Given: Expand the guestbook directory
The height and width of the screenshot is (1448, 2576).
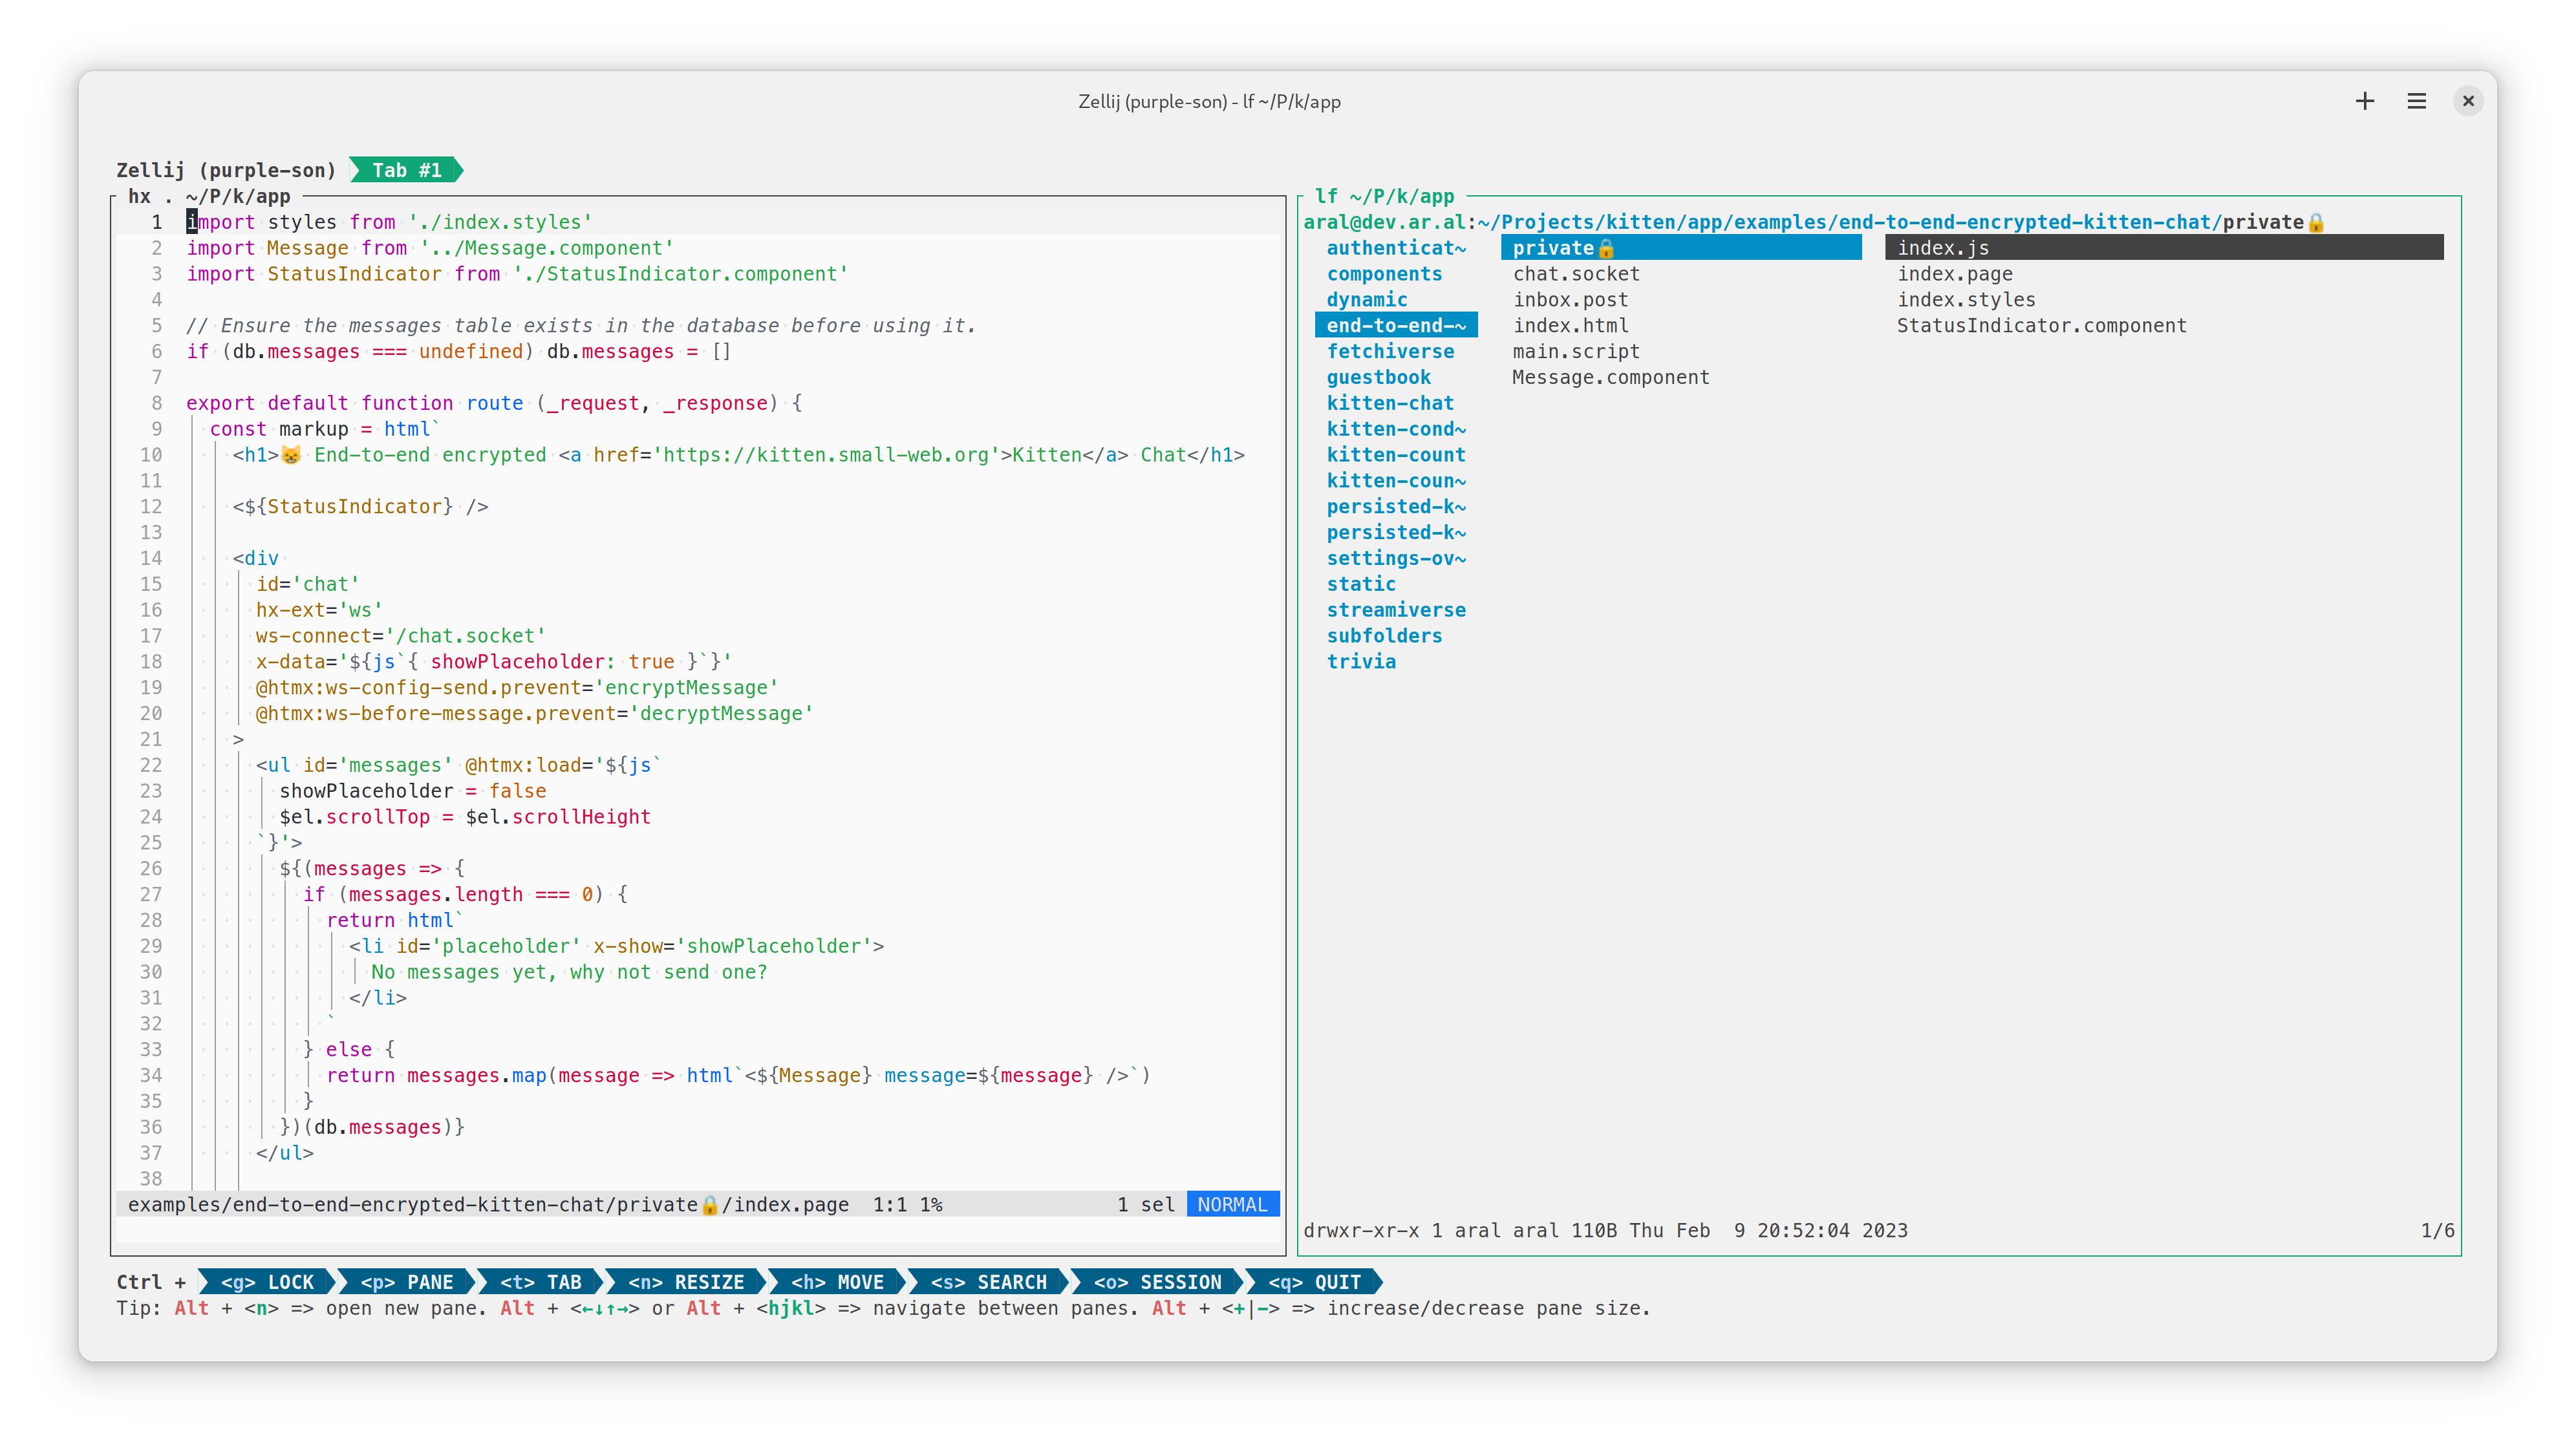Looking at the screenshot, I should click(1380, 377).
